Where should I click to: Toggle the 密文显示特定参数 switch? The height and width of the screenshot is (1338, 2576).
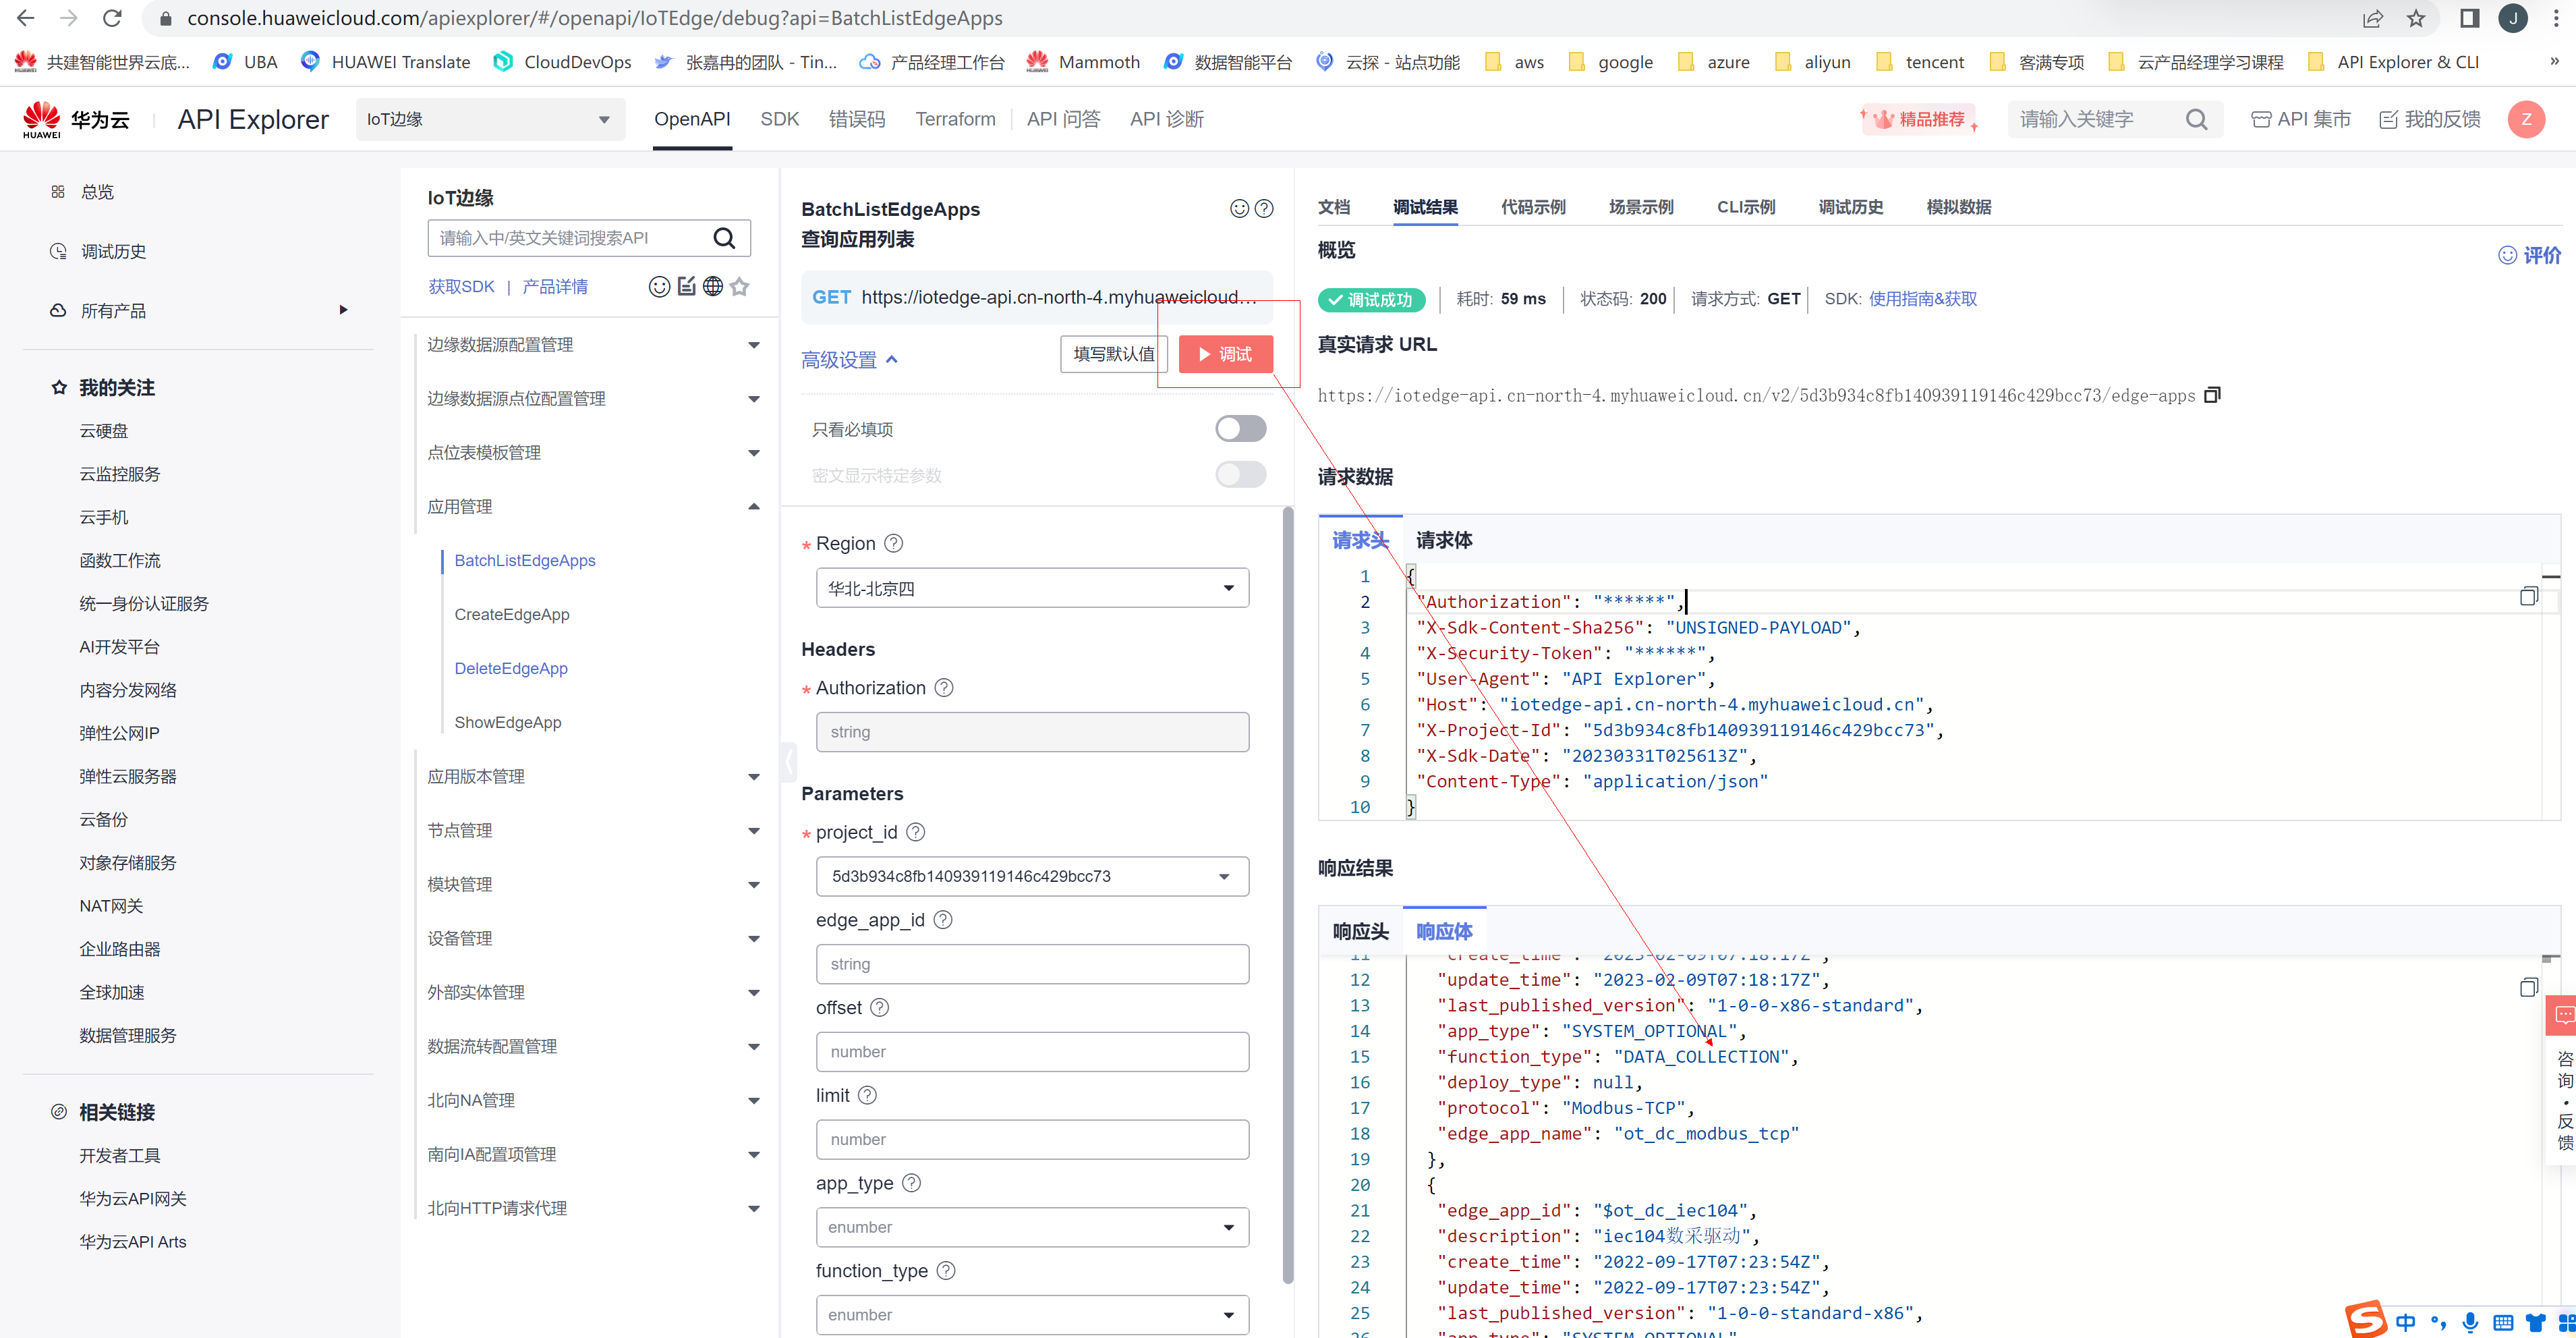click(1240, 475)
